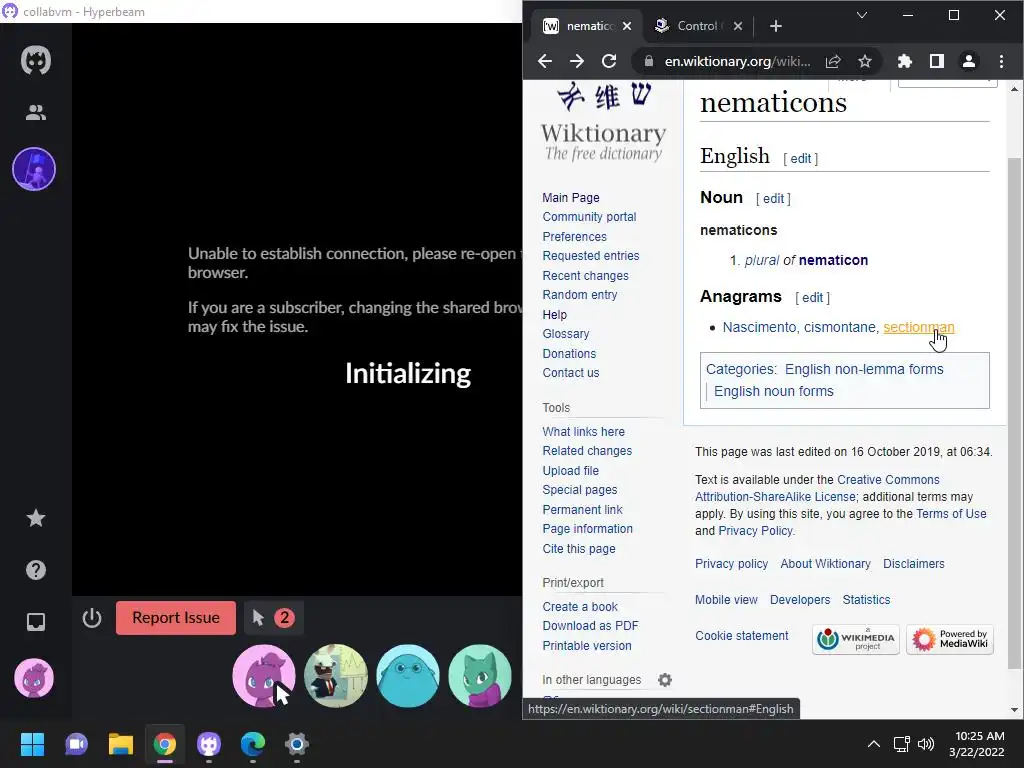The image size is (1024, 768).
Task: Open the Chrome profile icon
Action: coord(968,61)
